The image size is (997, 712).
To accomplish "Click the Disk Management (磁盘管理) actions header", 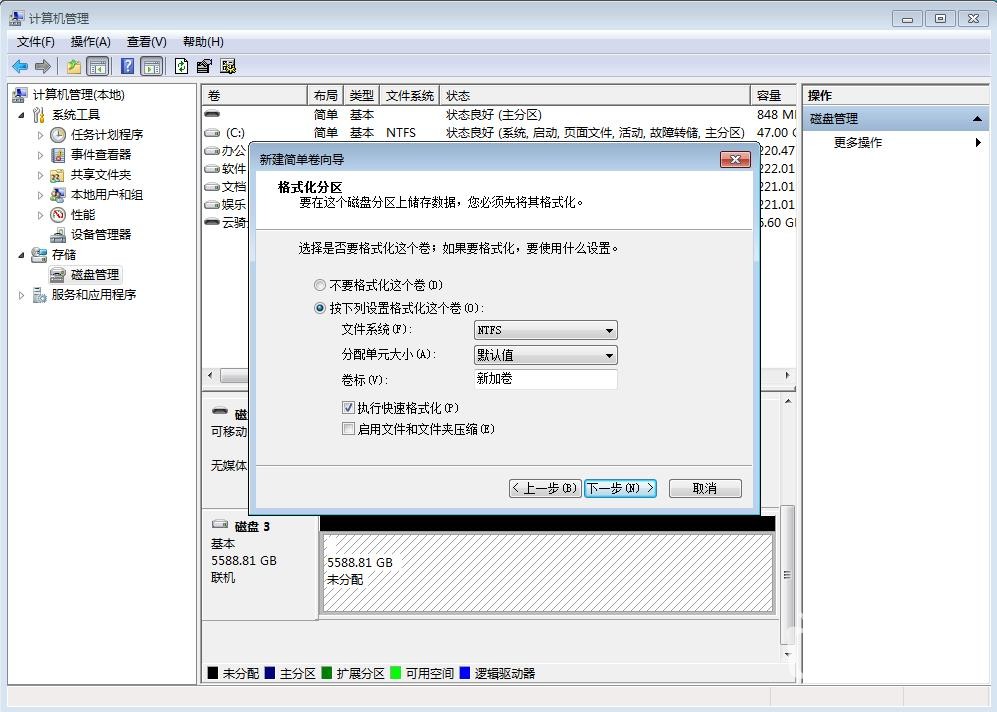I will tap(895, 119).
